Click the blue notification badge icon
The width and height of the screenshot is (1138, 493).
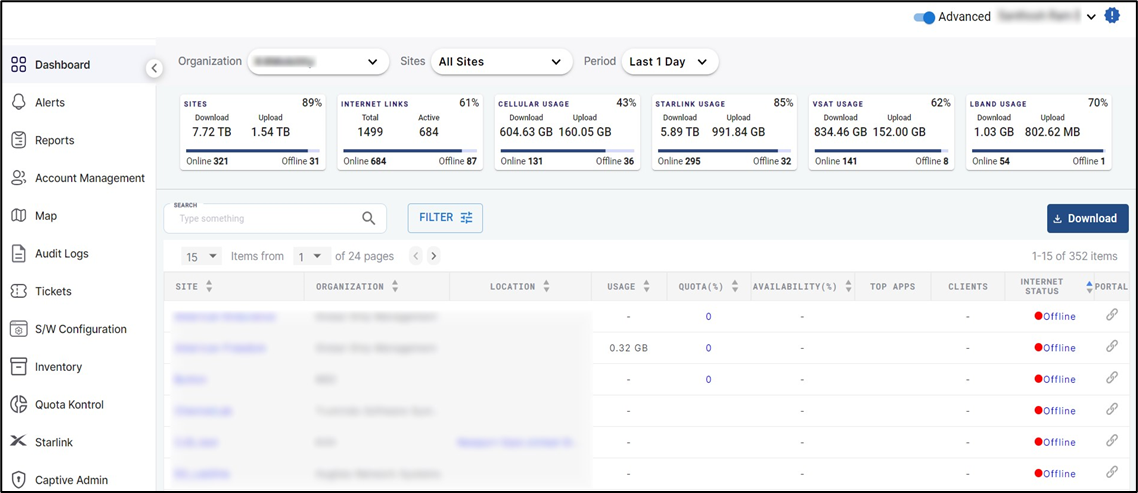[1112, 16]
